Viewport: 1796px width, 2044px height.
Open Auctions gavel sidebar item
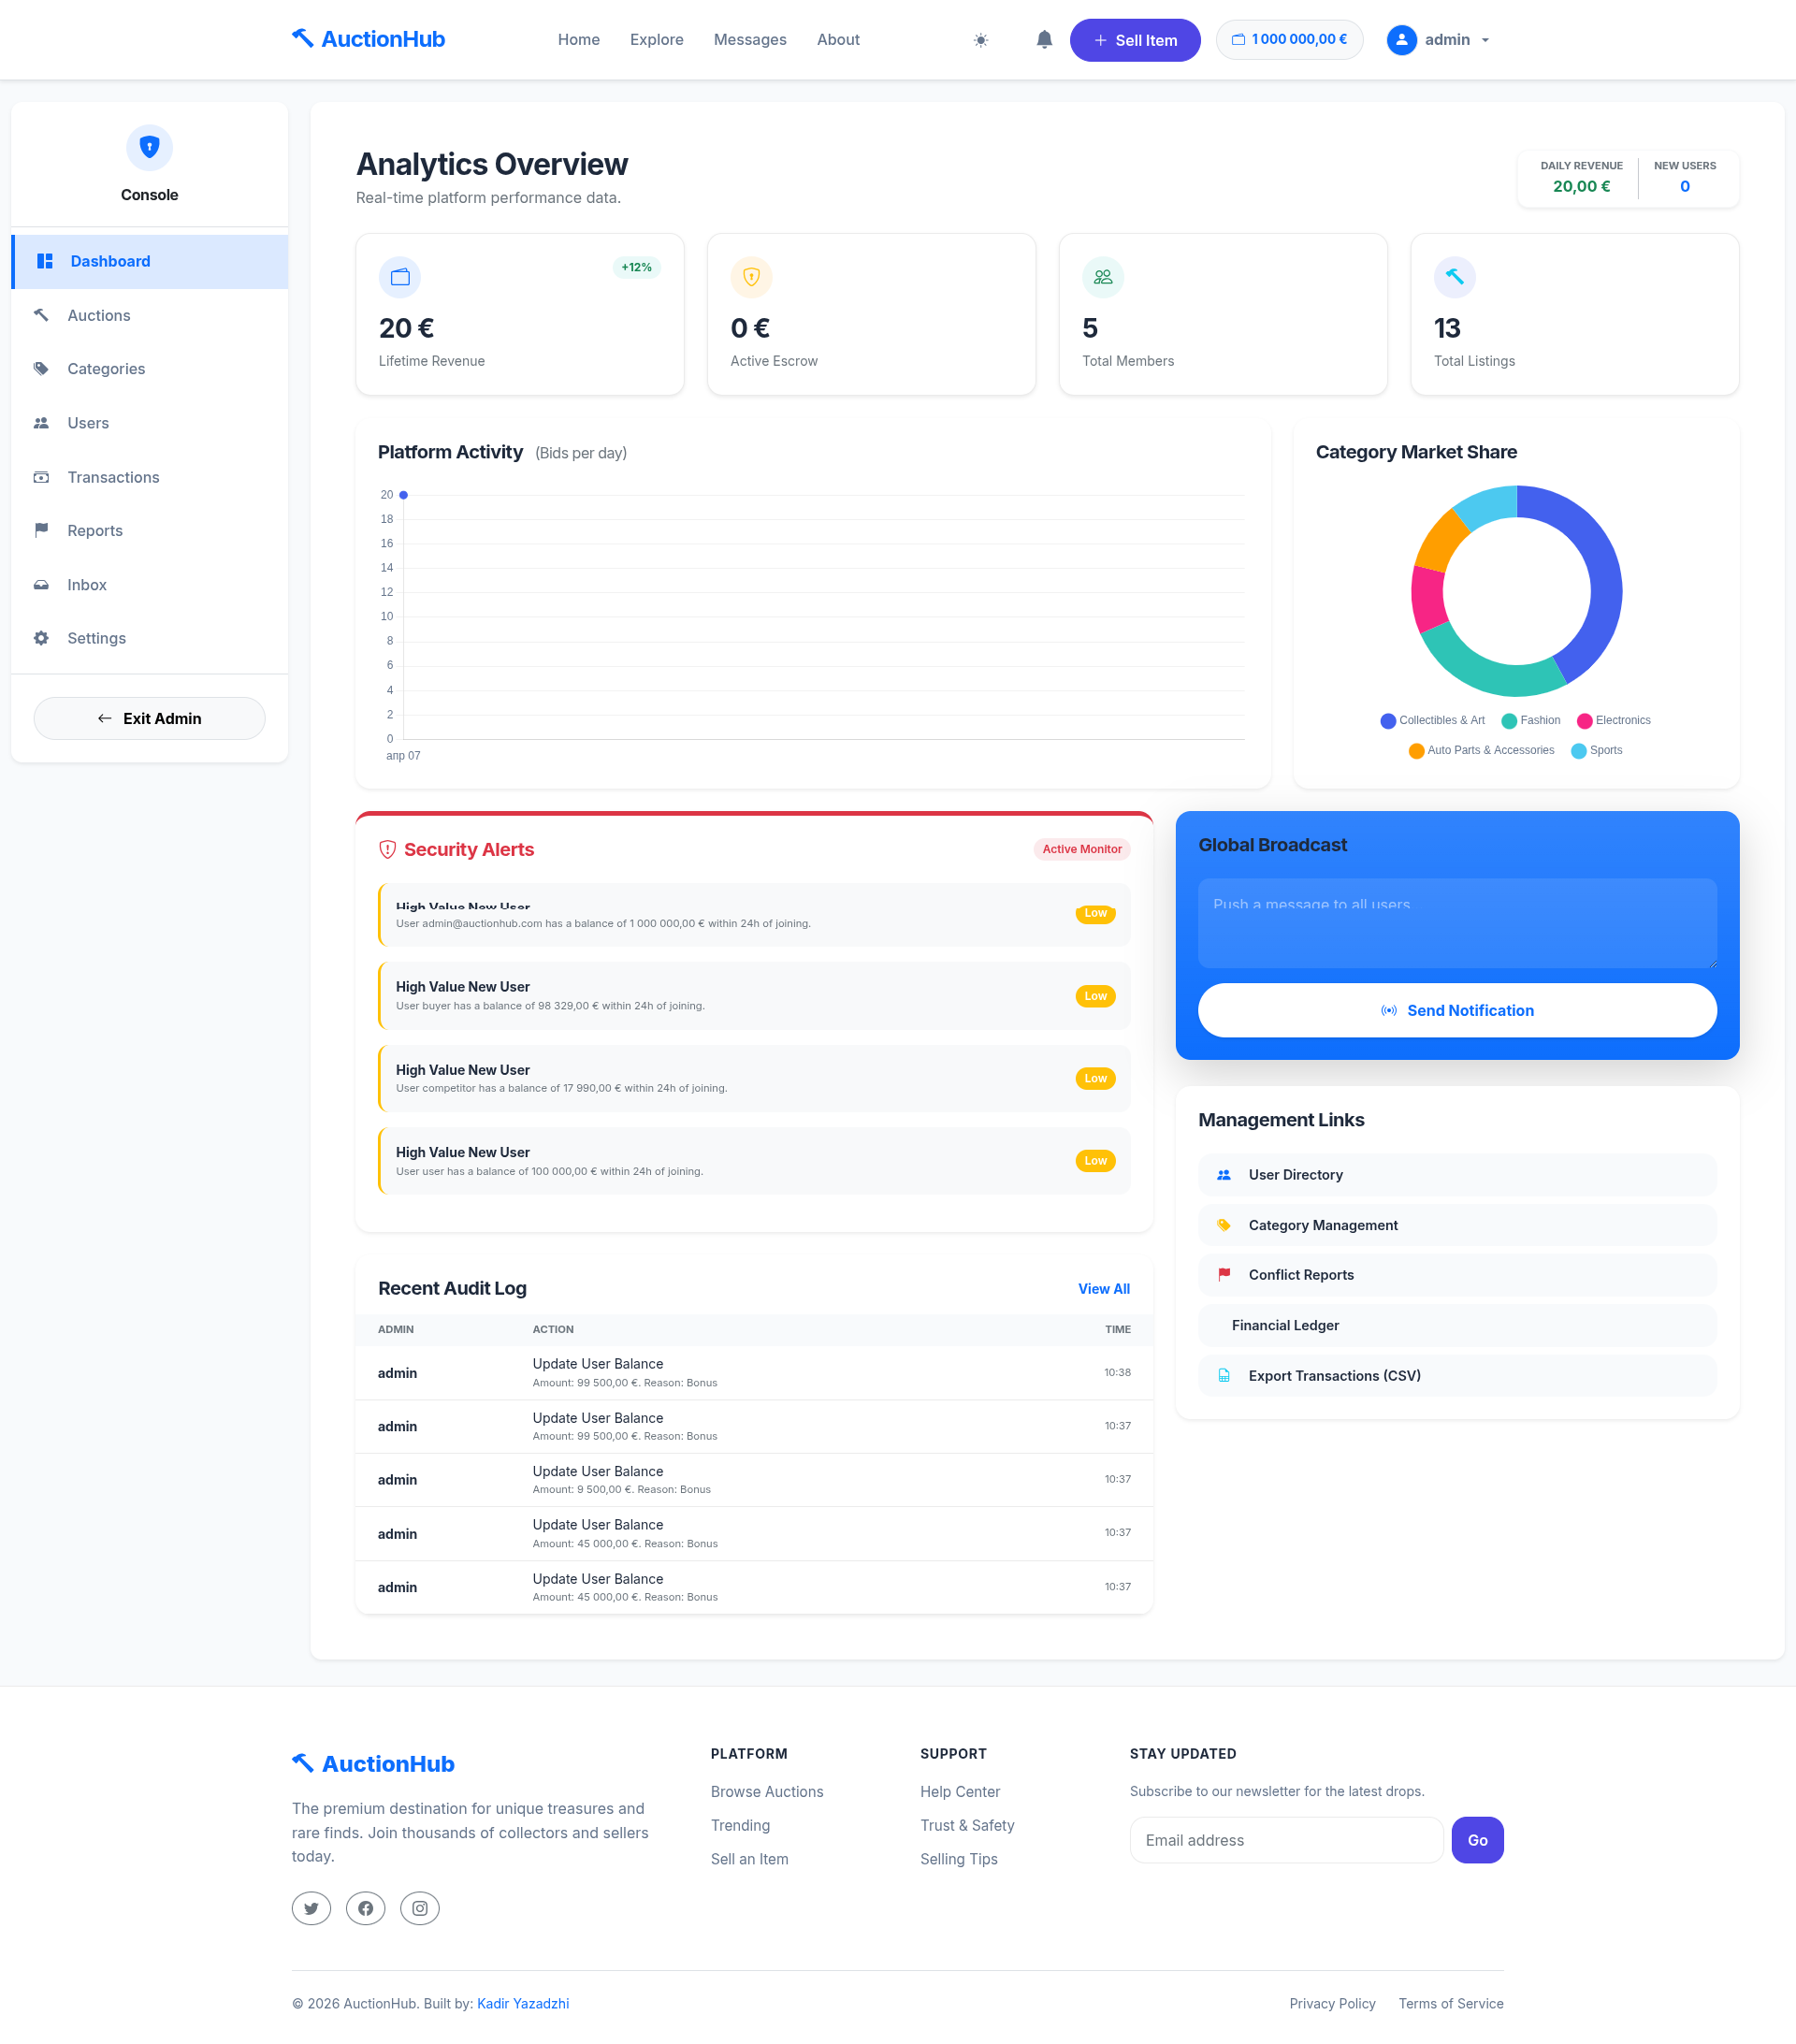pos(150,315)
